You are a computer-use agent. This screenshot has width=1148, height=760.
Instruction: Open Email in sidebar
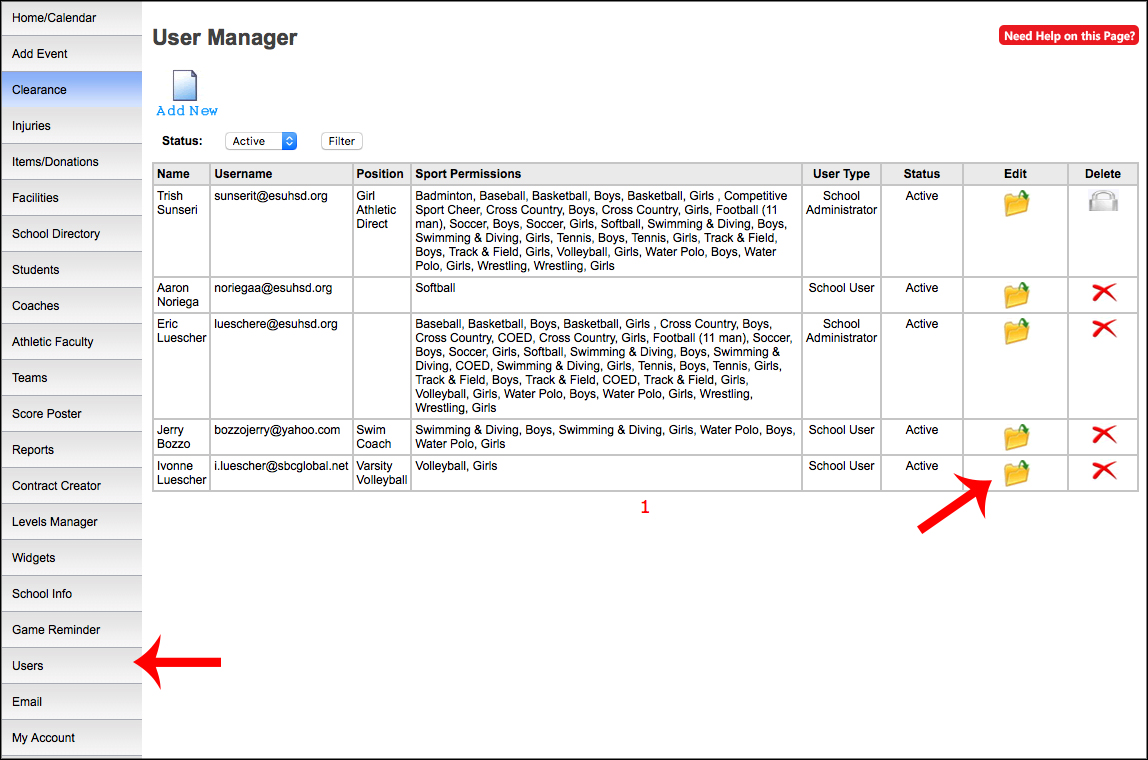click(x=72, y=701)
